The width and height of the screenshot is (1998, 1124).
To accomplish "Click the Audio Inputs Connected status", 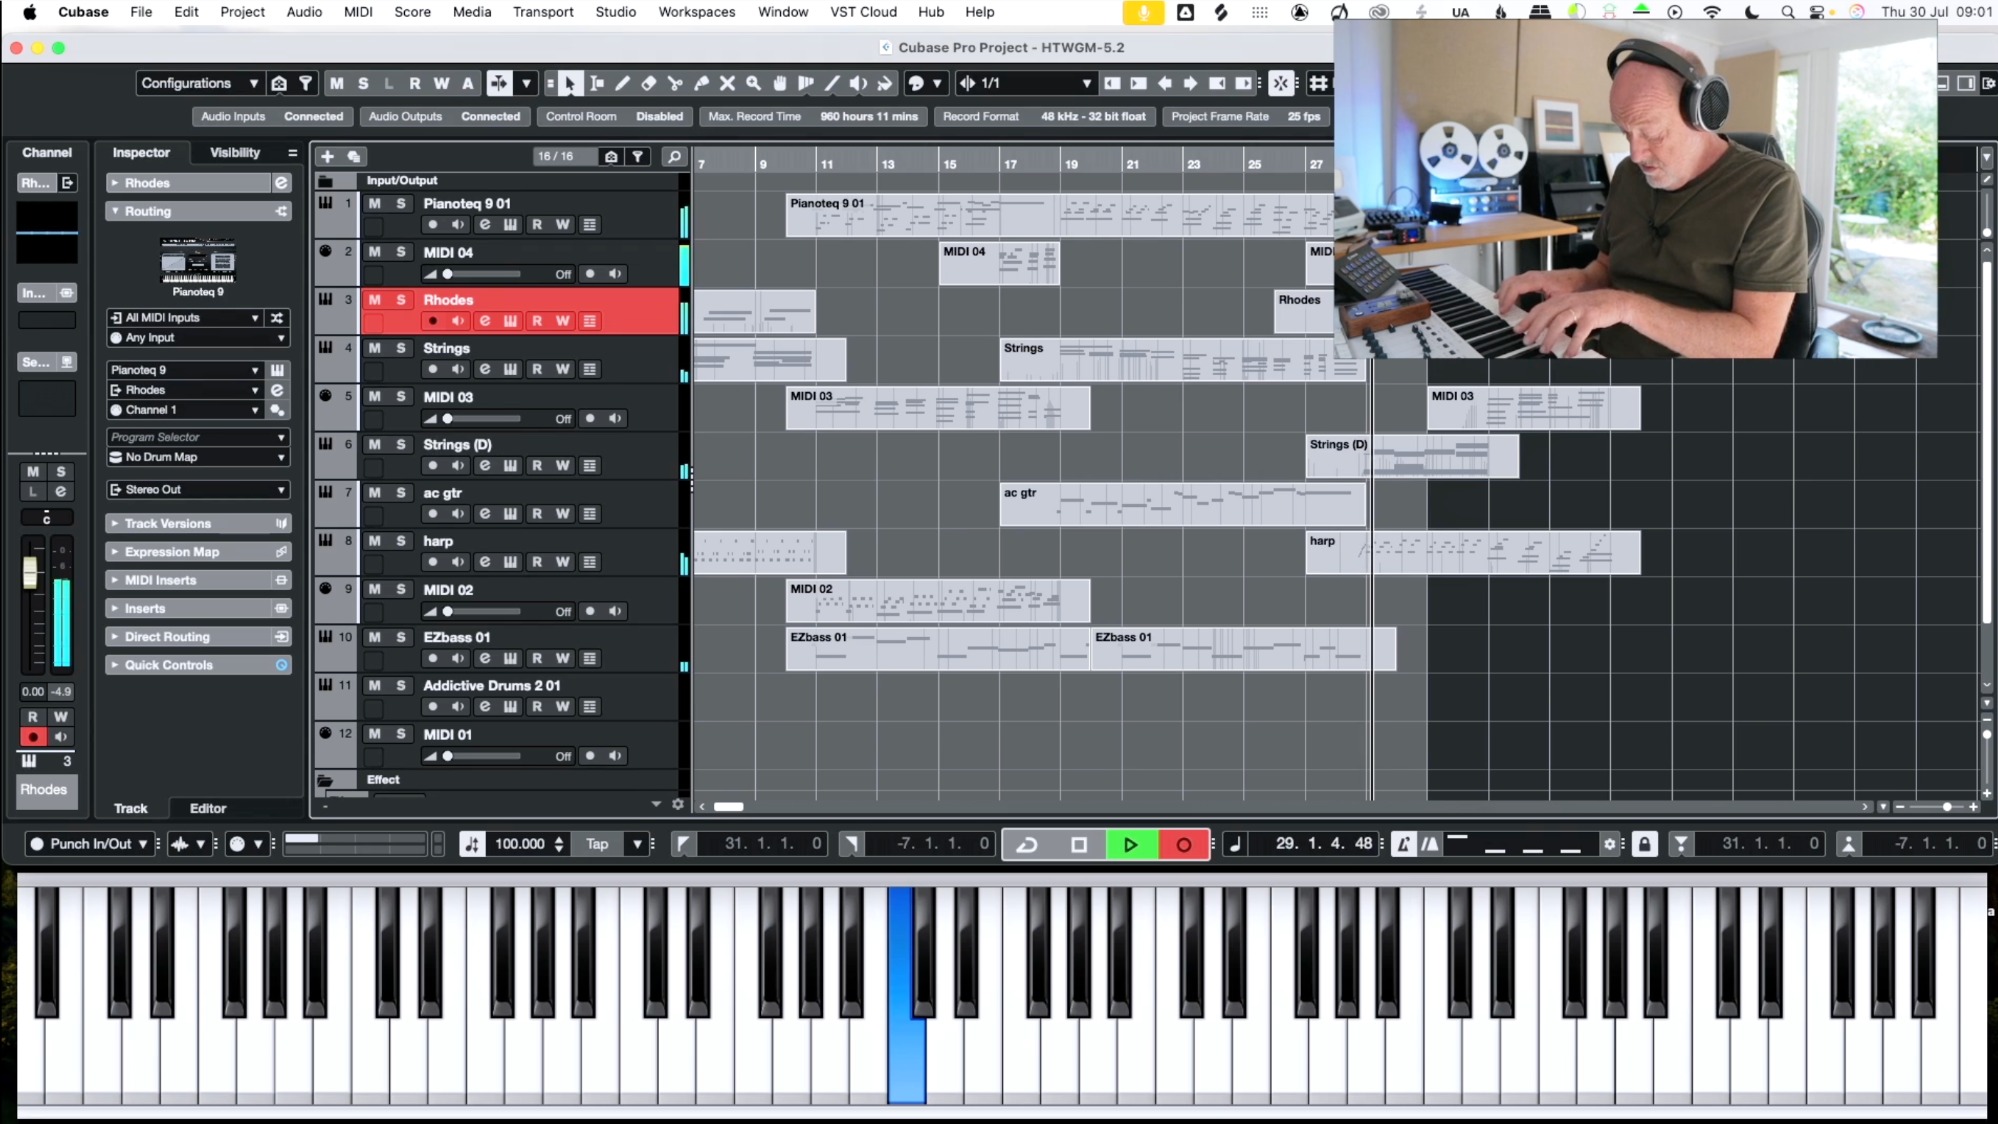I will 272,117.
